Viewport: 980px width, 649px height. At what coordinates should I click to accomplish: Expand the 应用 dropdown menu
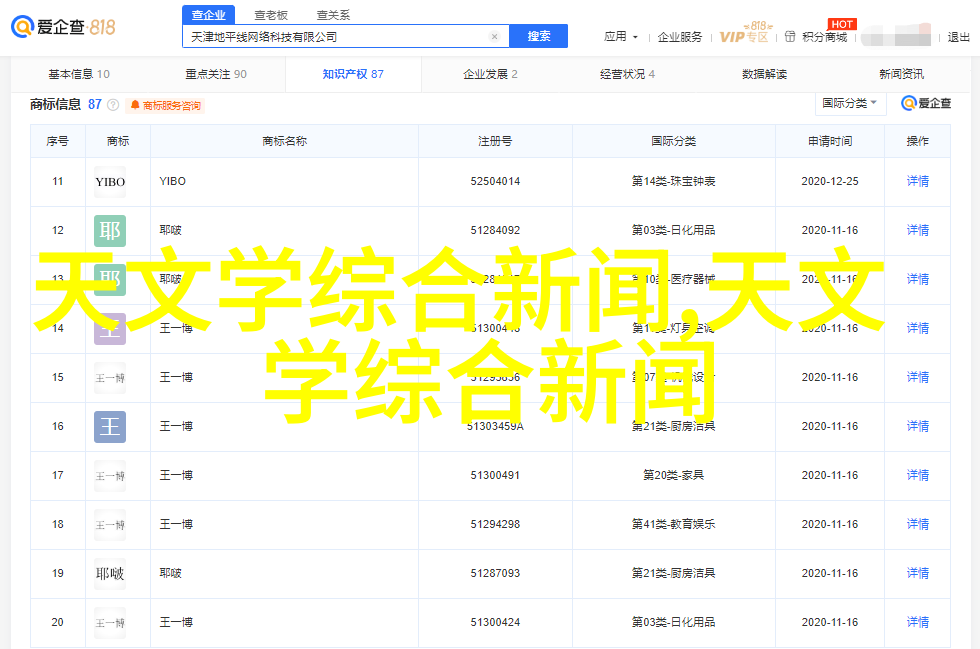pyautogui.click(x=620, y=37)
